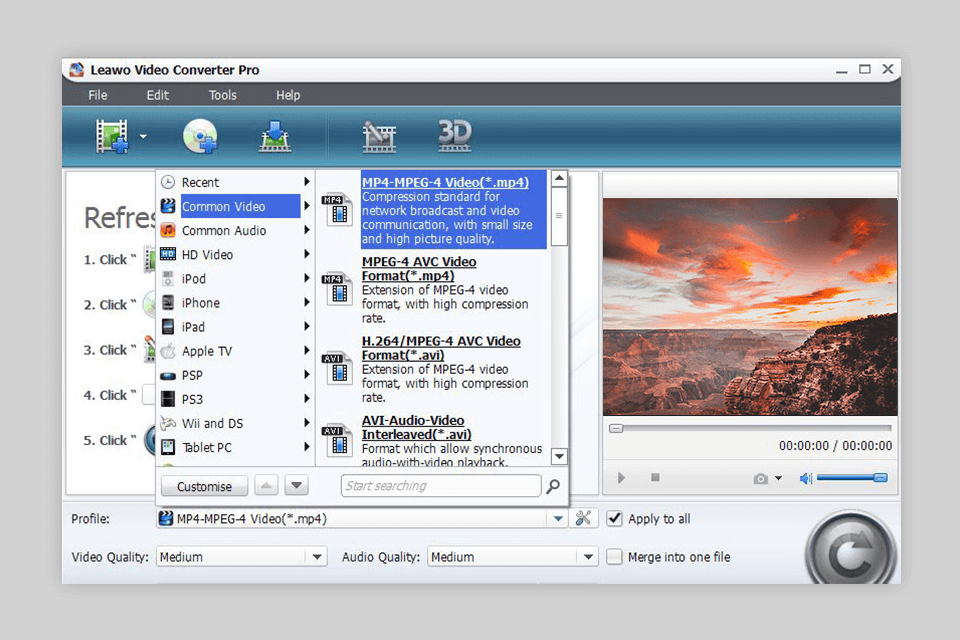Take snapshot with camera icon
The width and height of the screenshot is (960, 640).
click(x=761, y=479)
